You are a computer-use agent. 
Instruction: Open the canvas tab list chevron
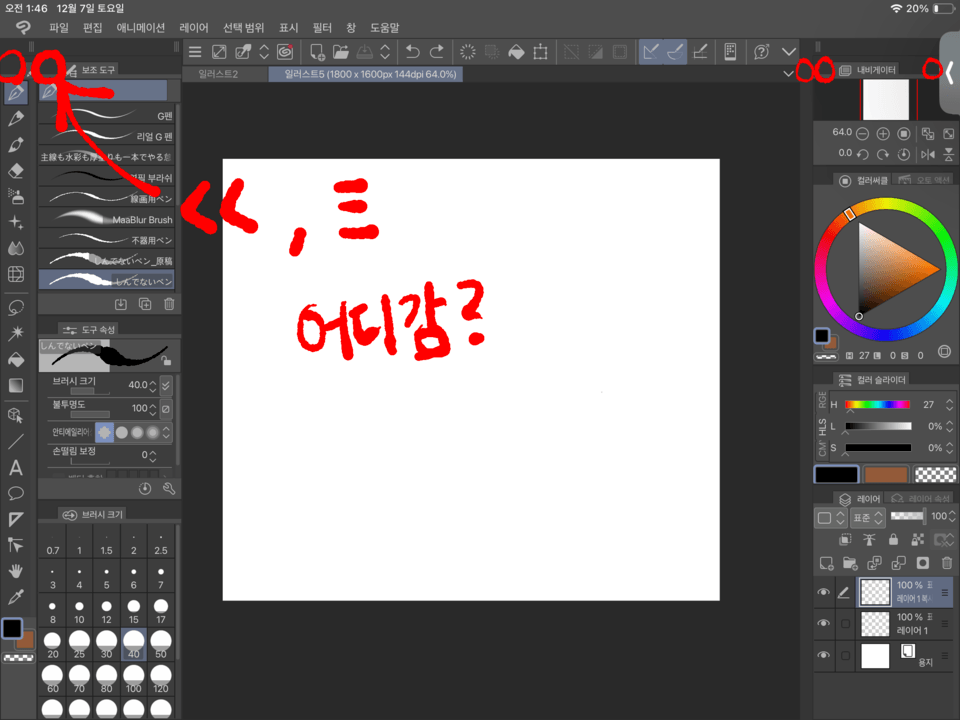[789, 74]
